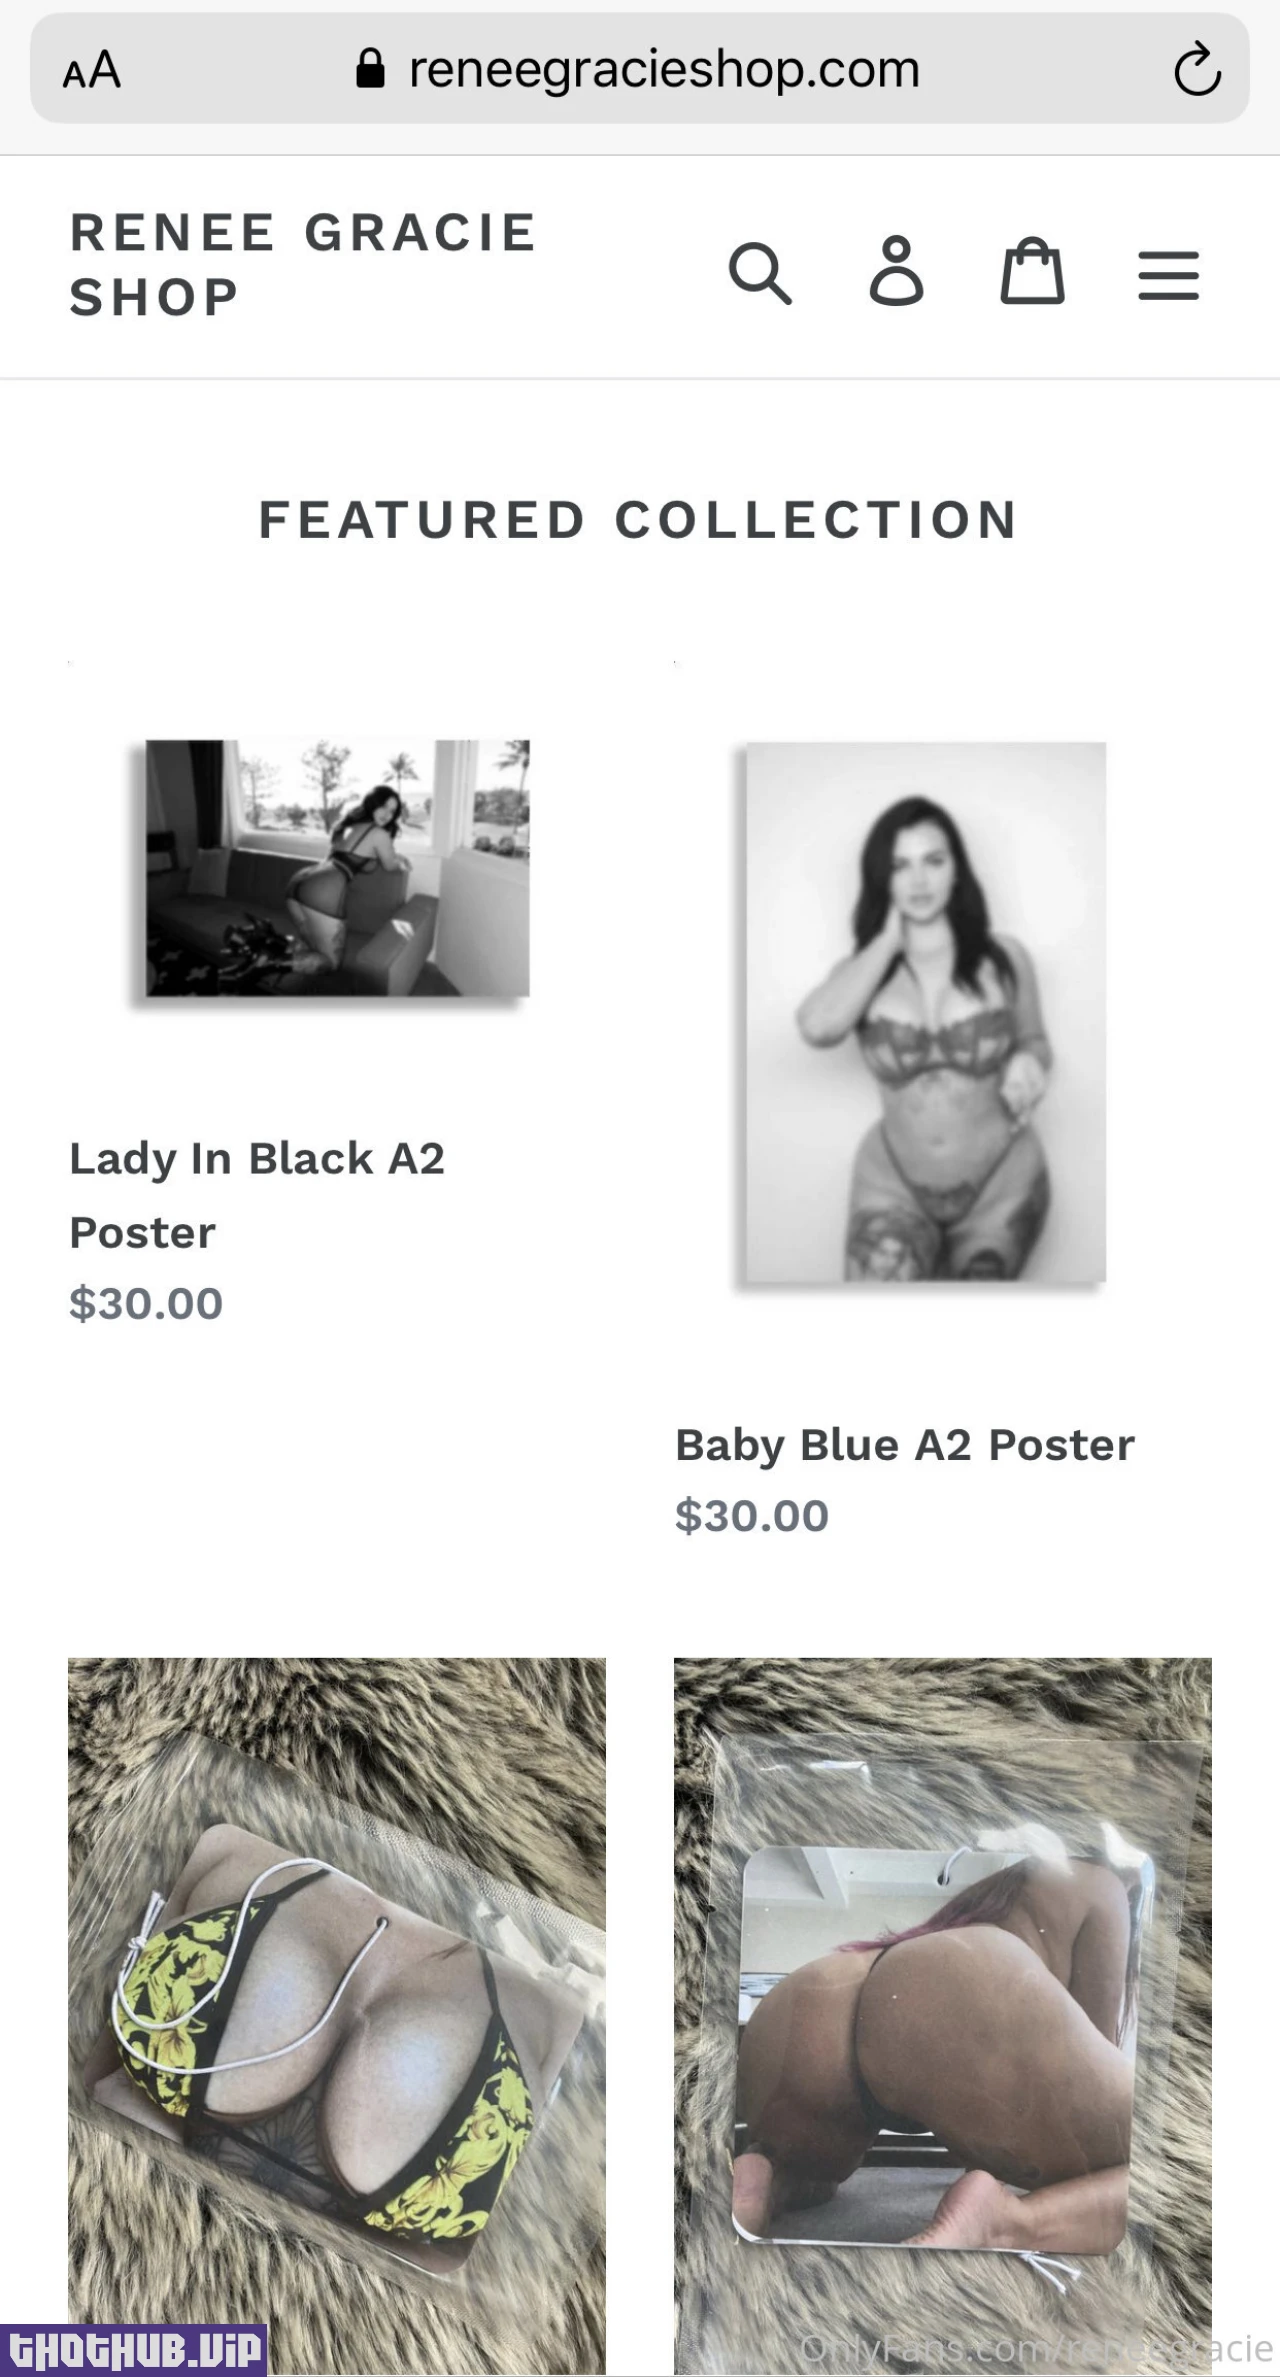
Task: Tap the Lady In Black poster thumbnail
Action: pos(337,868)
